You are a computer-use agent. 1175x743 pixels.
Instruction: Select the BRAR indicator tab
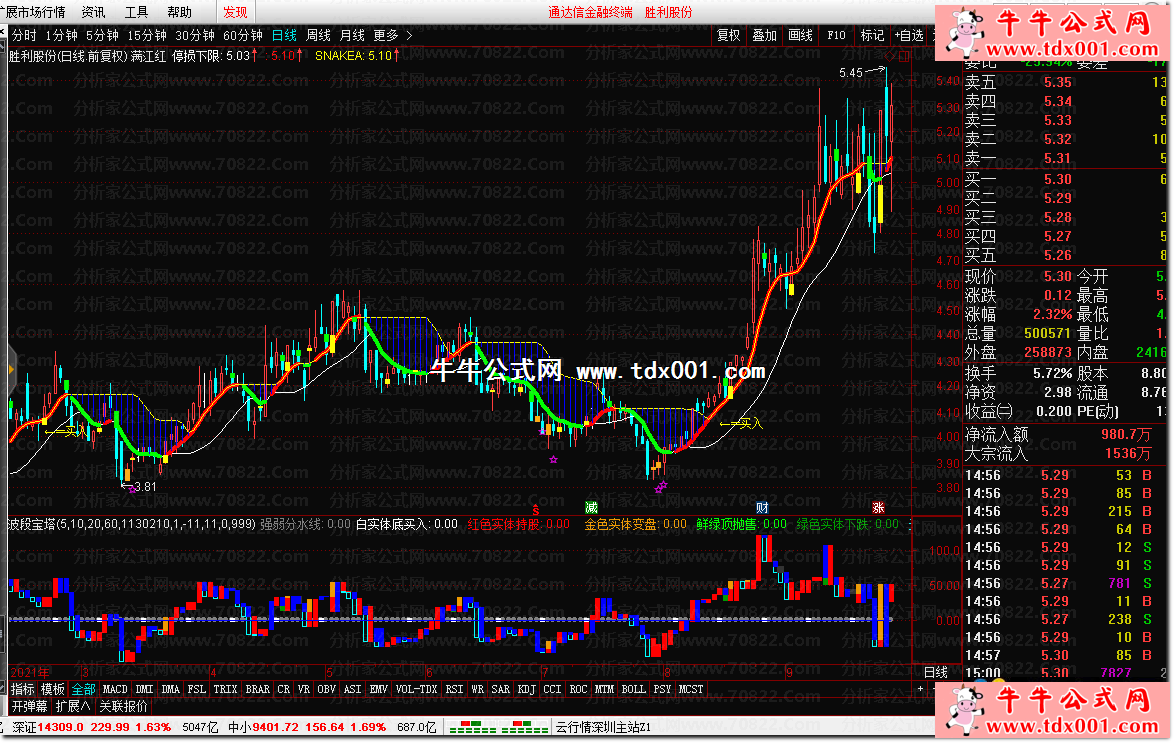[257, 689]
